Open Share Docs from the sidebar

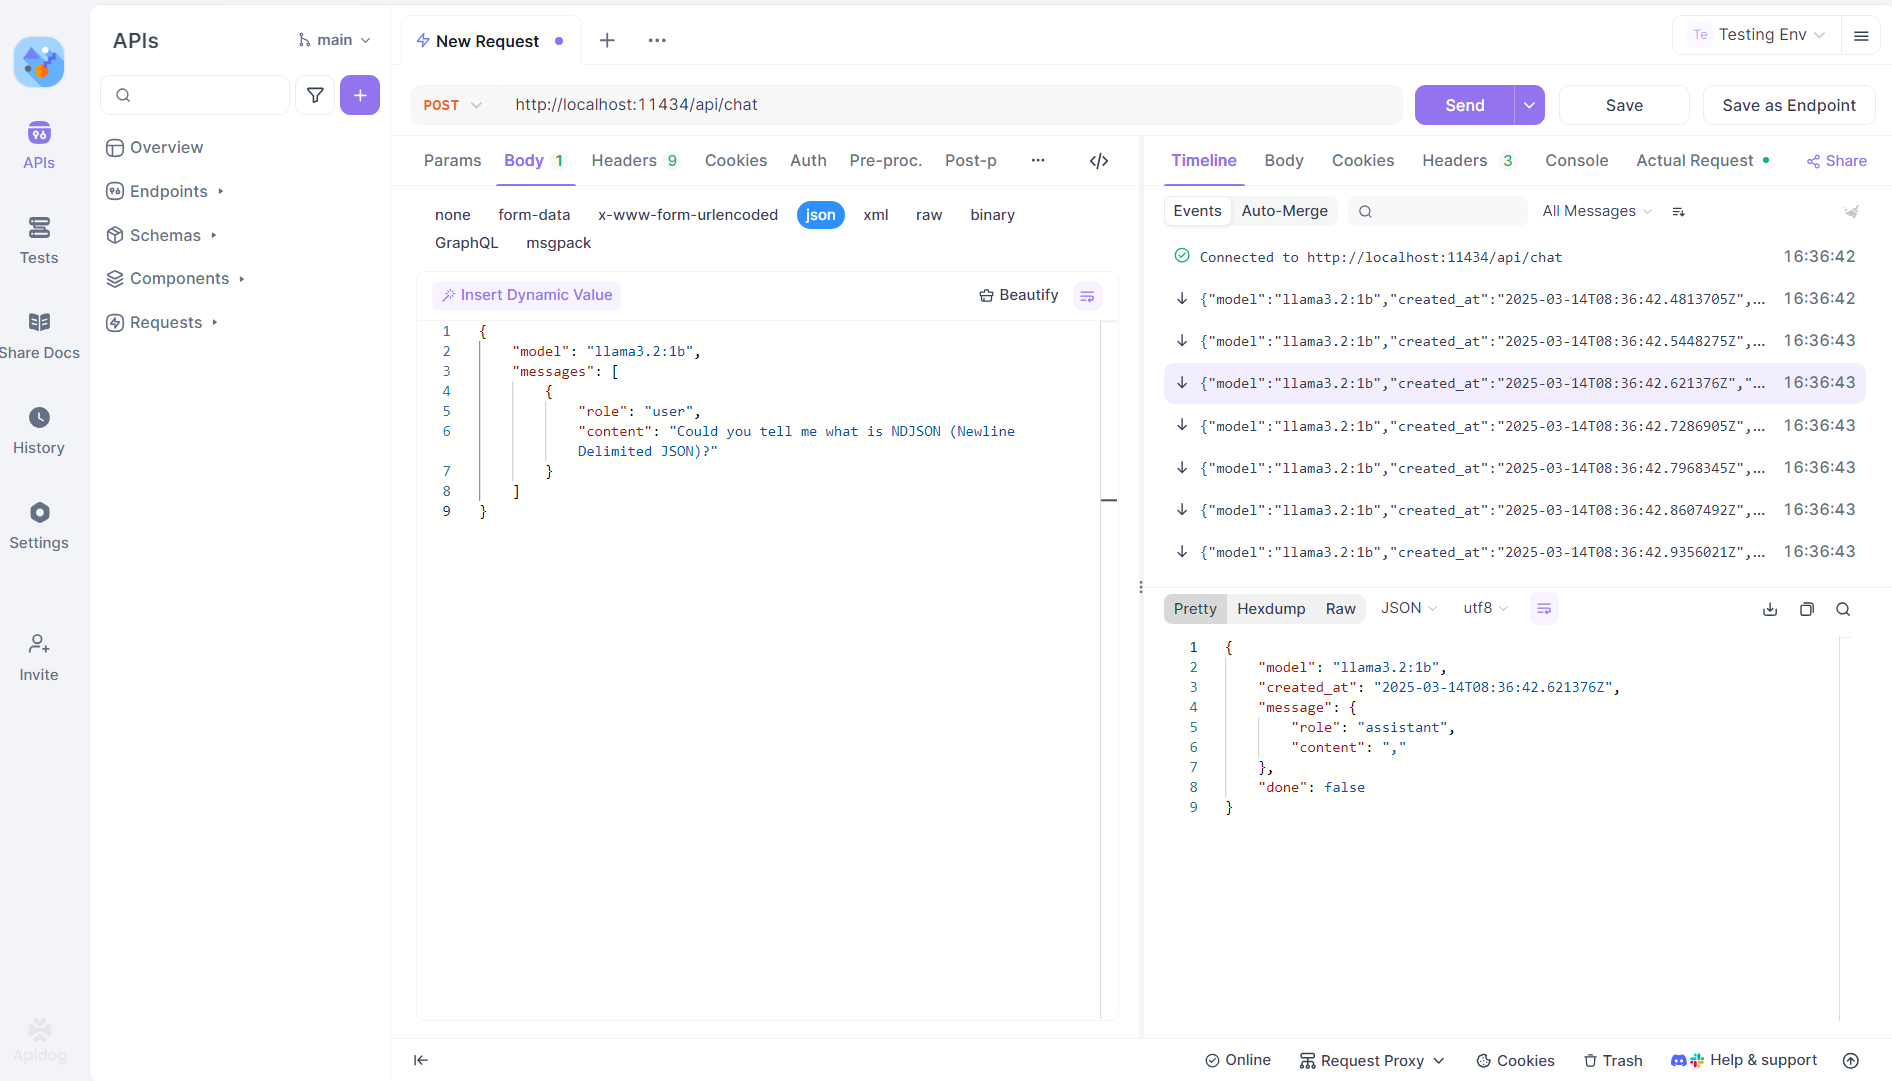pyautogui.click(x=39, y=336)
